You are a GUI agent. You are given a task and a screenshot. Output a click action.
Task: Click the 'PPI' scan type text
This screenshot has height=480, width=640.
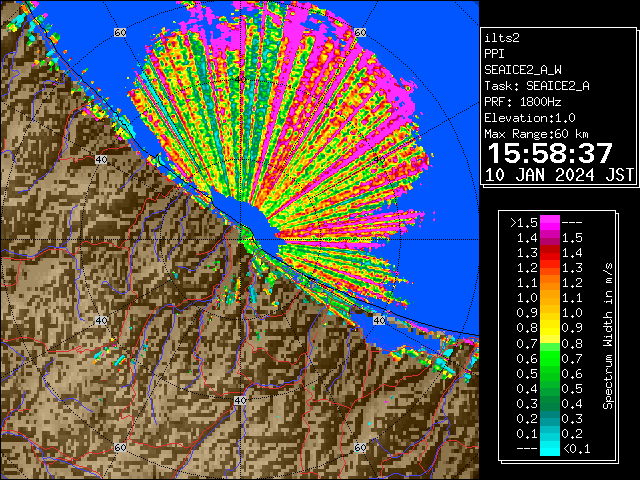pyautogui.click(x=494, y=54)
